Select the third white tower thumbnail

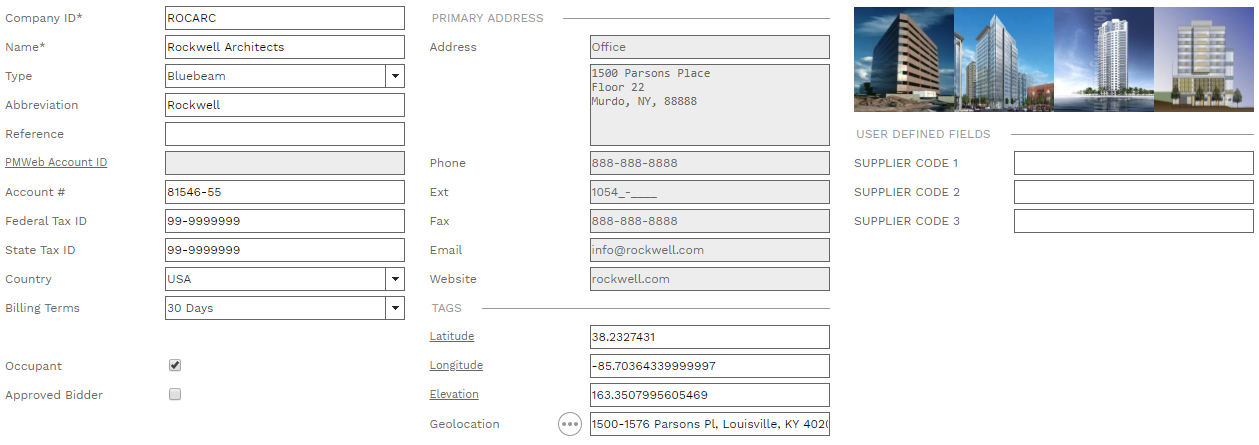tap(1104, 59)
